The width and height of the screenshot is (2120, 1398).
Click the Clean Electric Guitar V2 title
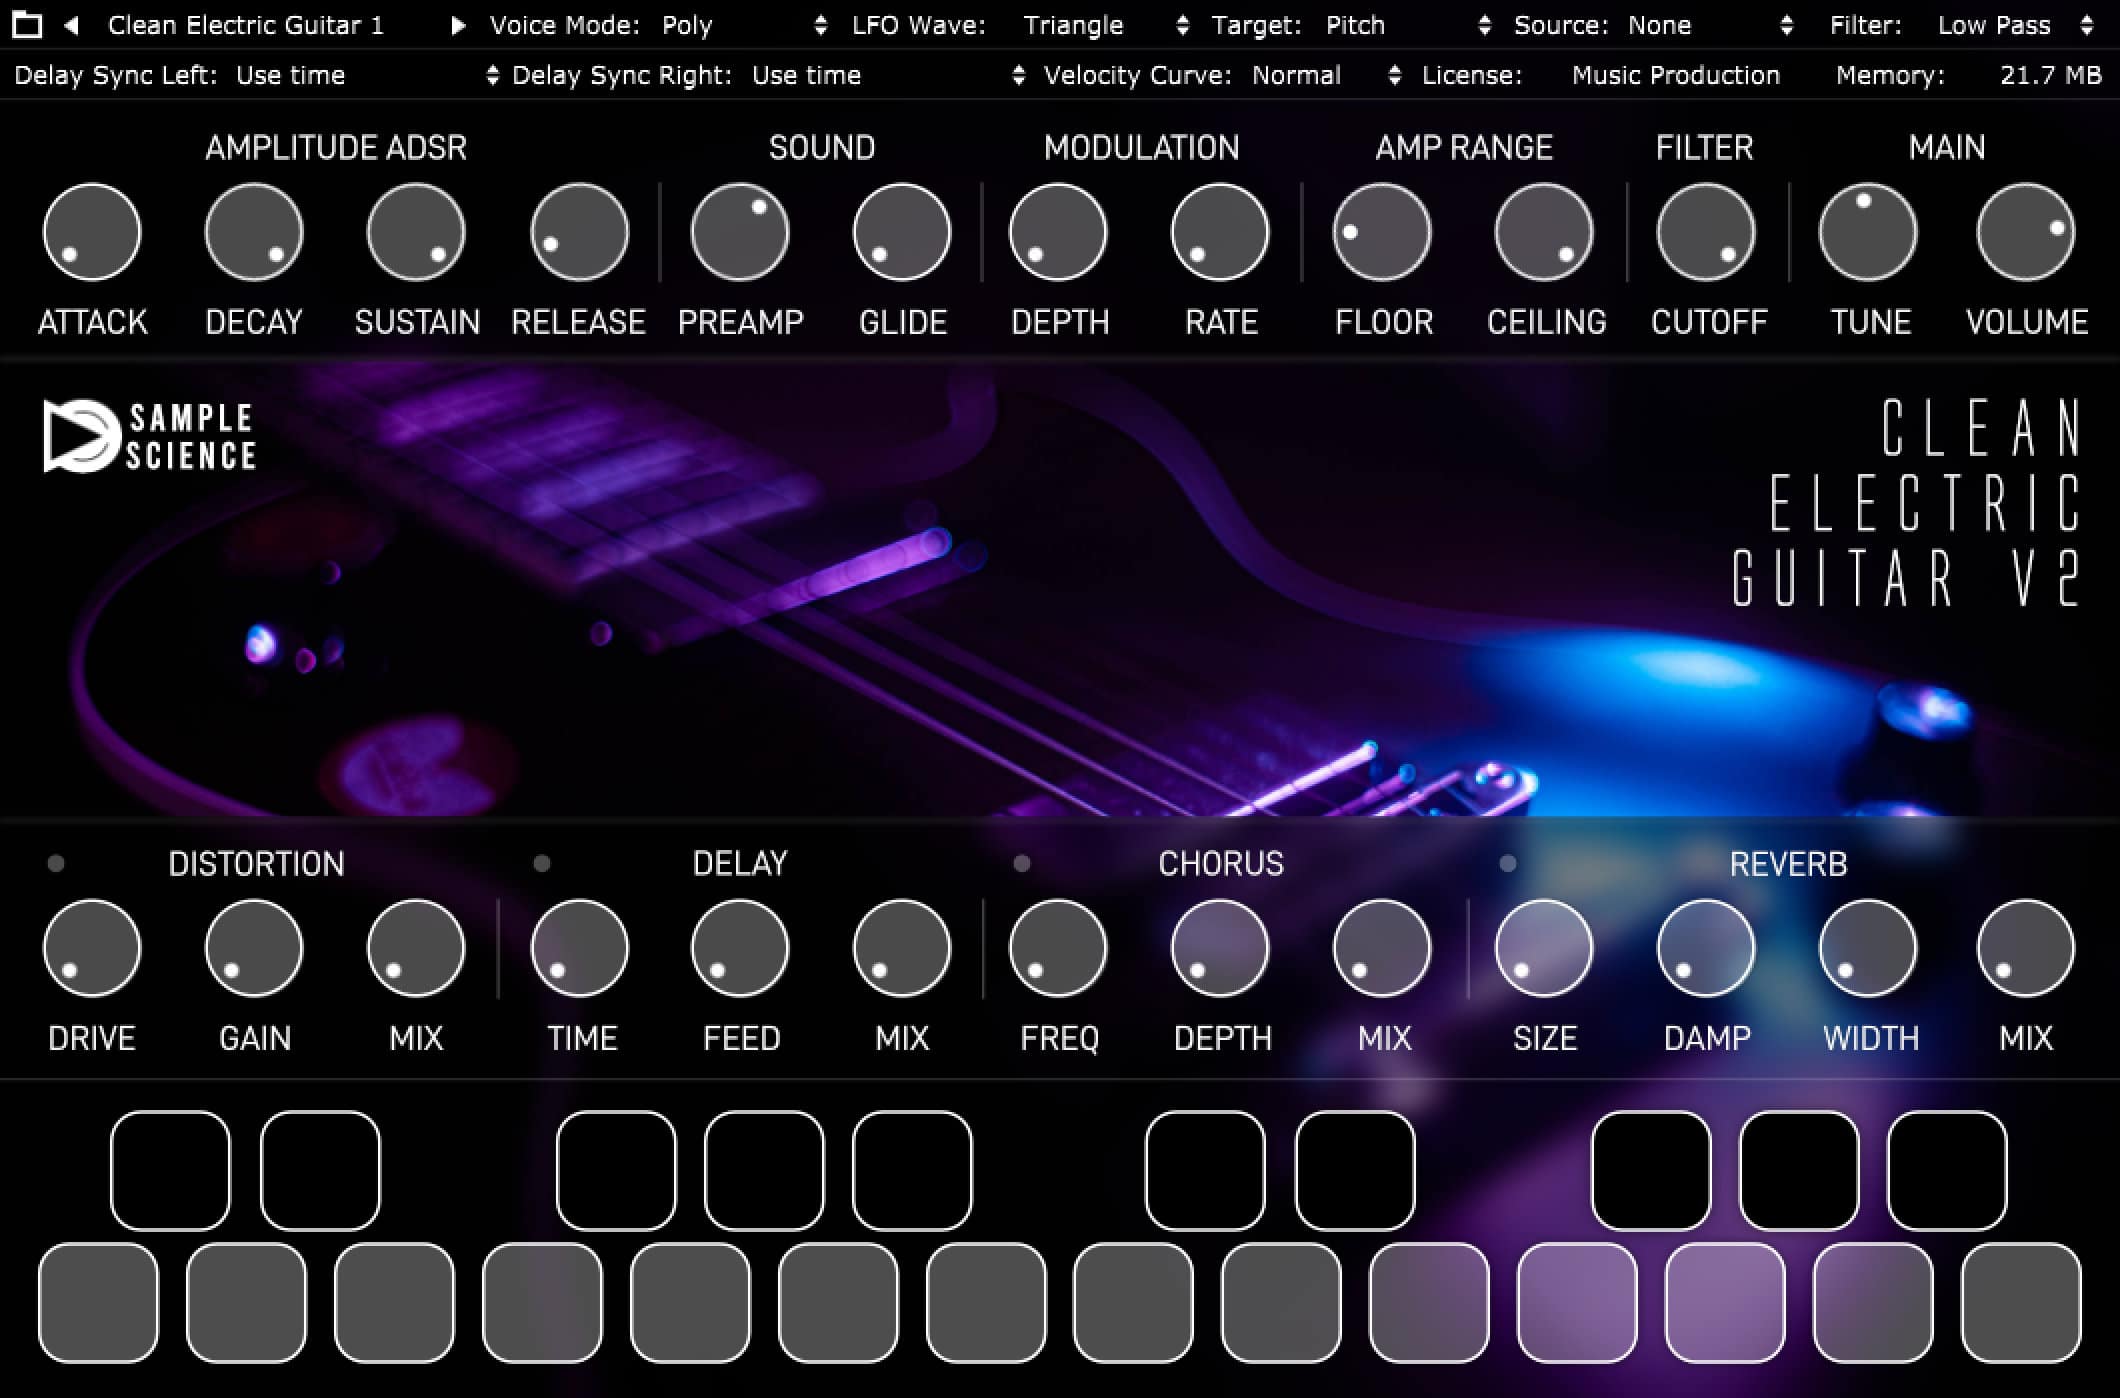click(x=1907, y=503)
